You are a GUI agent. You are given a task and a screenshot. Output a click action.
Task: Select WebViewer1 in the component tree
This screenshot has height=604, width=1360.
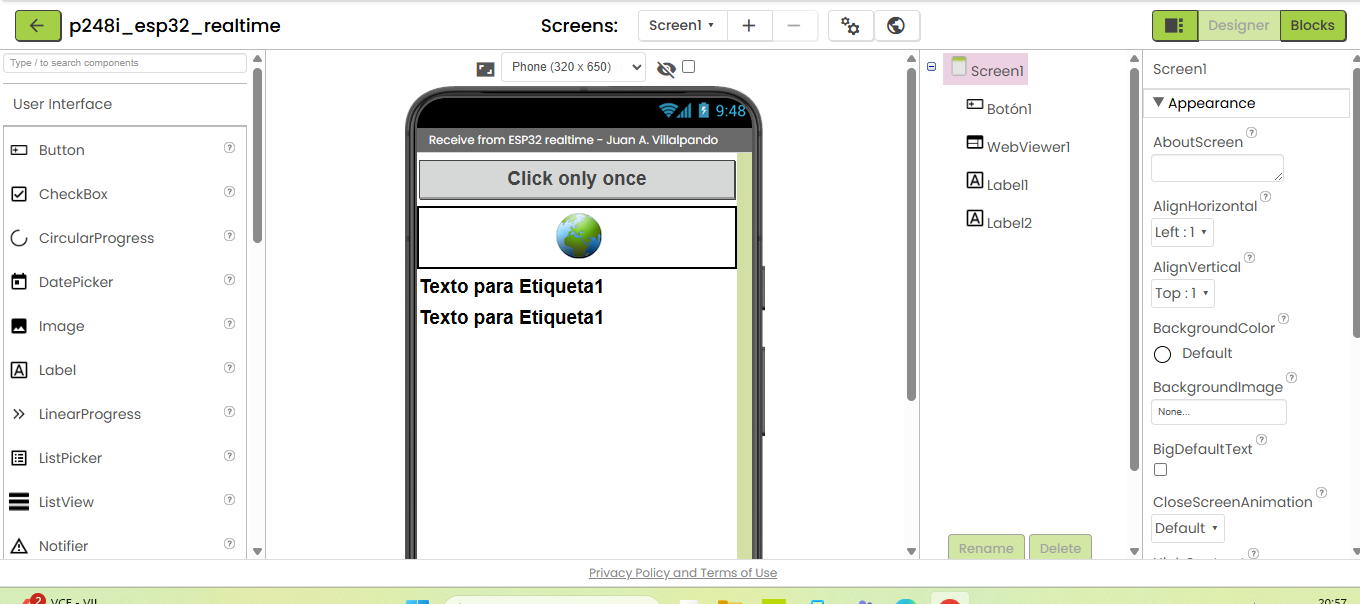click(1028, 147)
